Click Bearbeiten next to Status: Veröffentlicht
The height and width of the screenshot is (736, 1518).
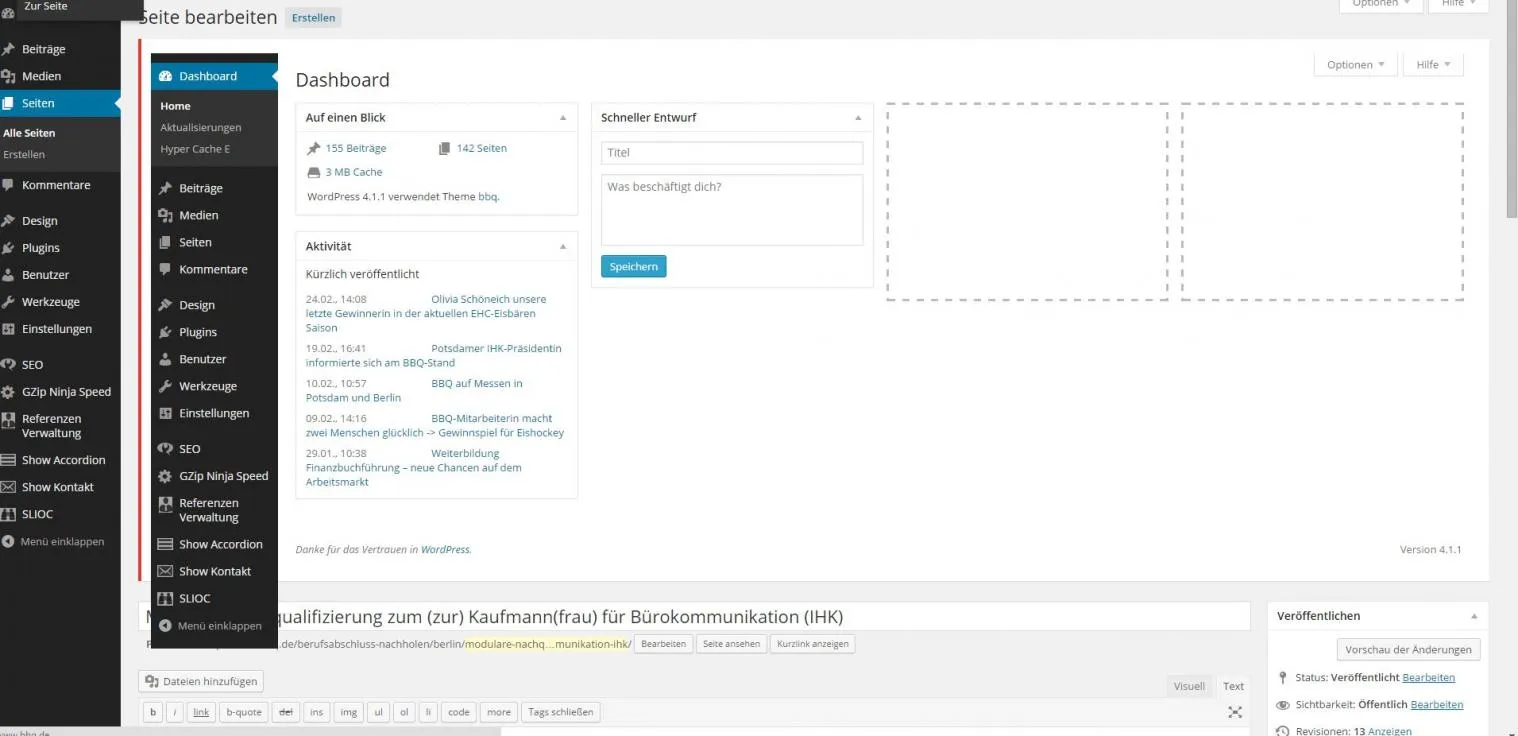(x=1429, y=678)
